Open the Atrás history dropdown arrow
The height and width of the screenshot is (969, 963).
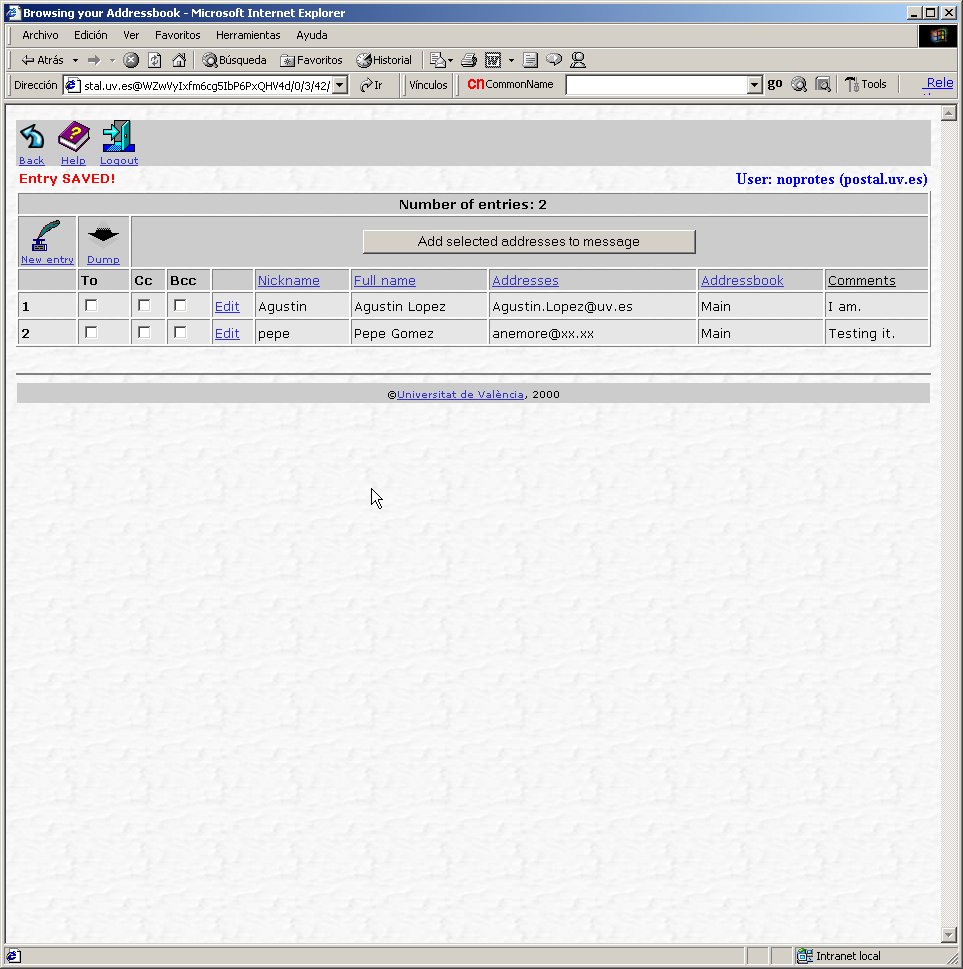point(75,61)
